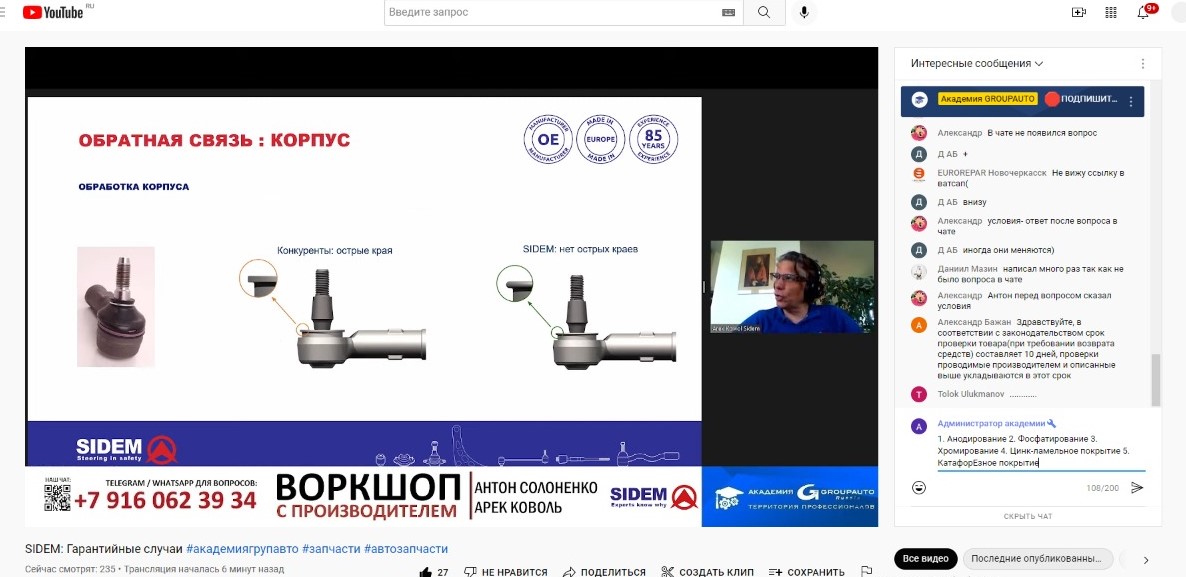This screenshot has height=577, width=1186.
Task: Select the Последние опубликованны... chip
Action: tap(1037, 559)
